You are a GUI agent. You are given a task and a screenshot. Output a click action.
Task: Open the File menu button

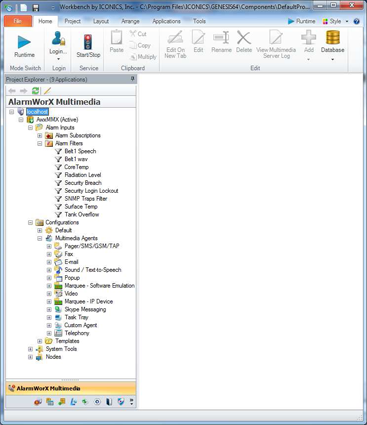(18, 21)
